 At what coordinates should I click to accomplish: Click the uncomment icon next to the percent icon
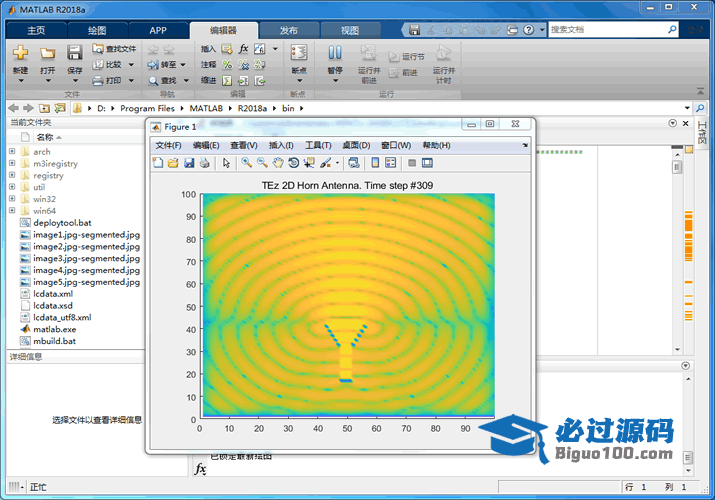(244, 65)
